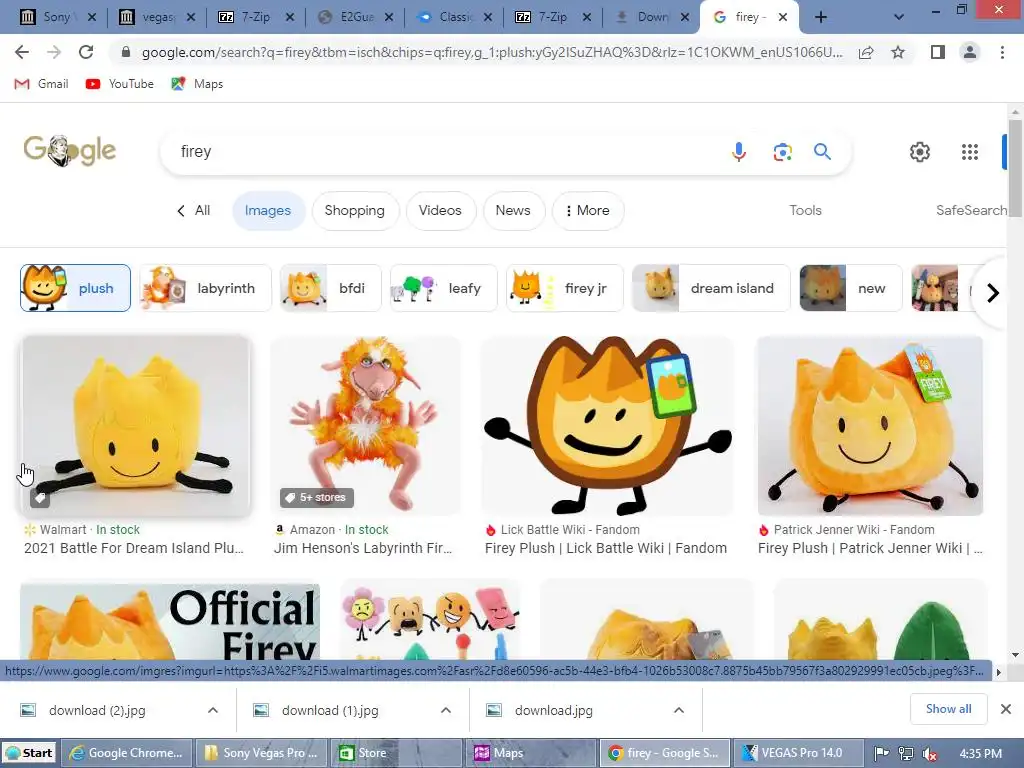Select the labyrinth filter chip

[x=205, y=288]
